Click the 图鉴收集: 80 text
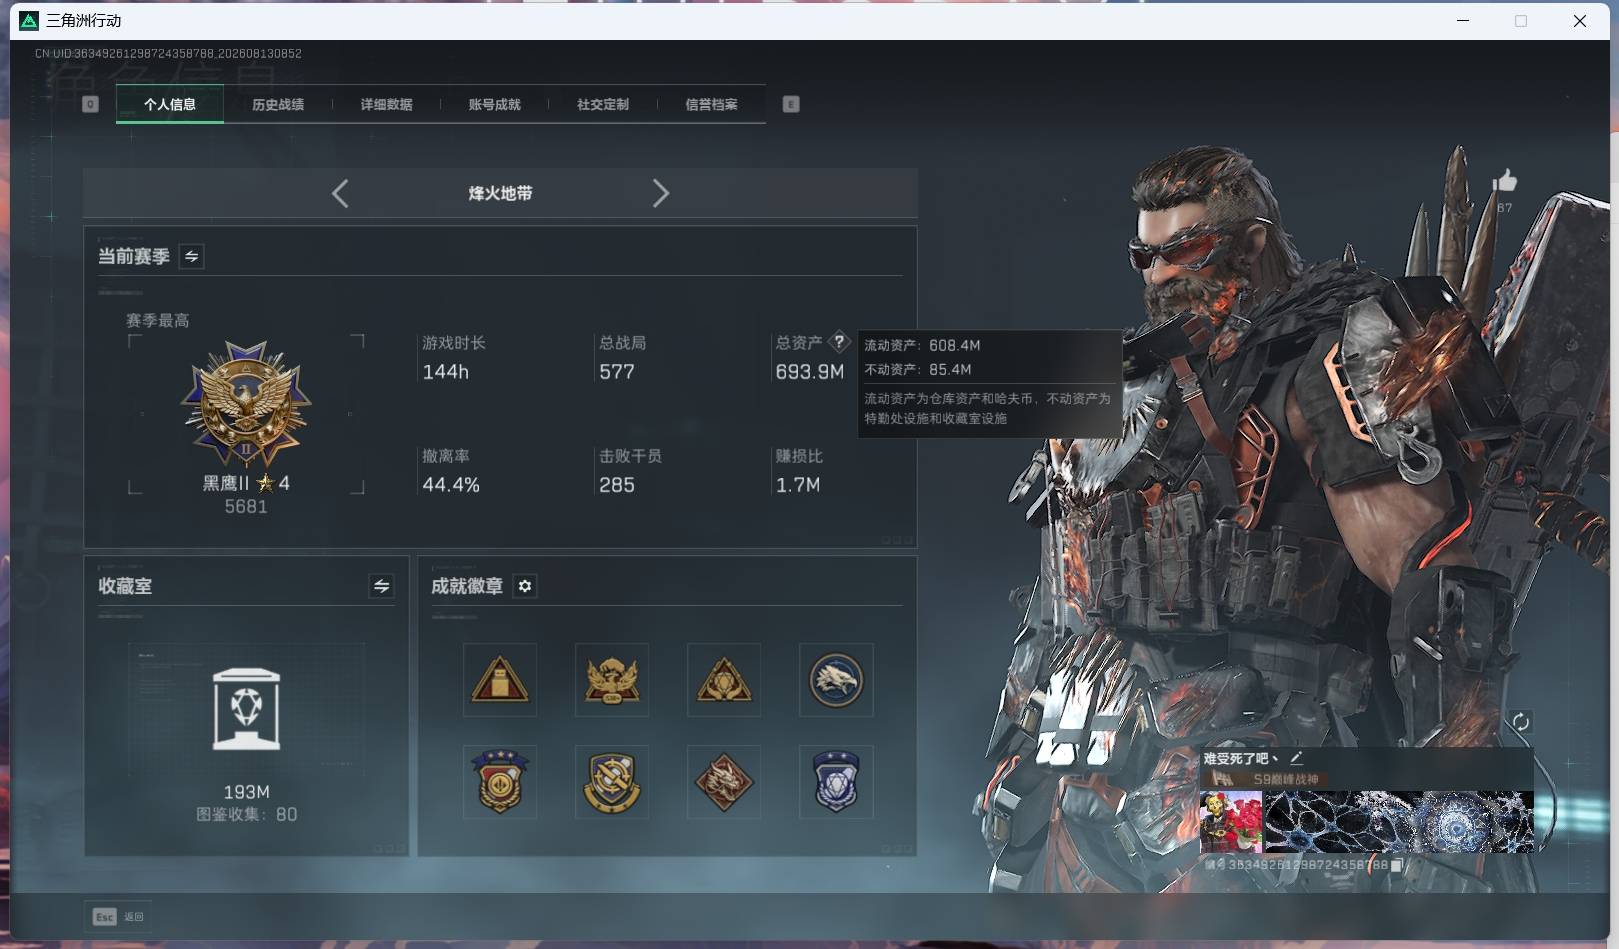Screen dimensions: 1619x949 tap(246, 814)
